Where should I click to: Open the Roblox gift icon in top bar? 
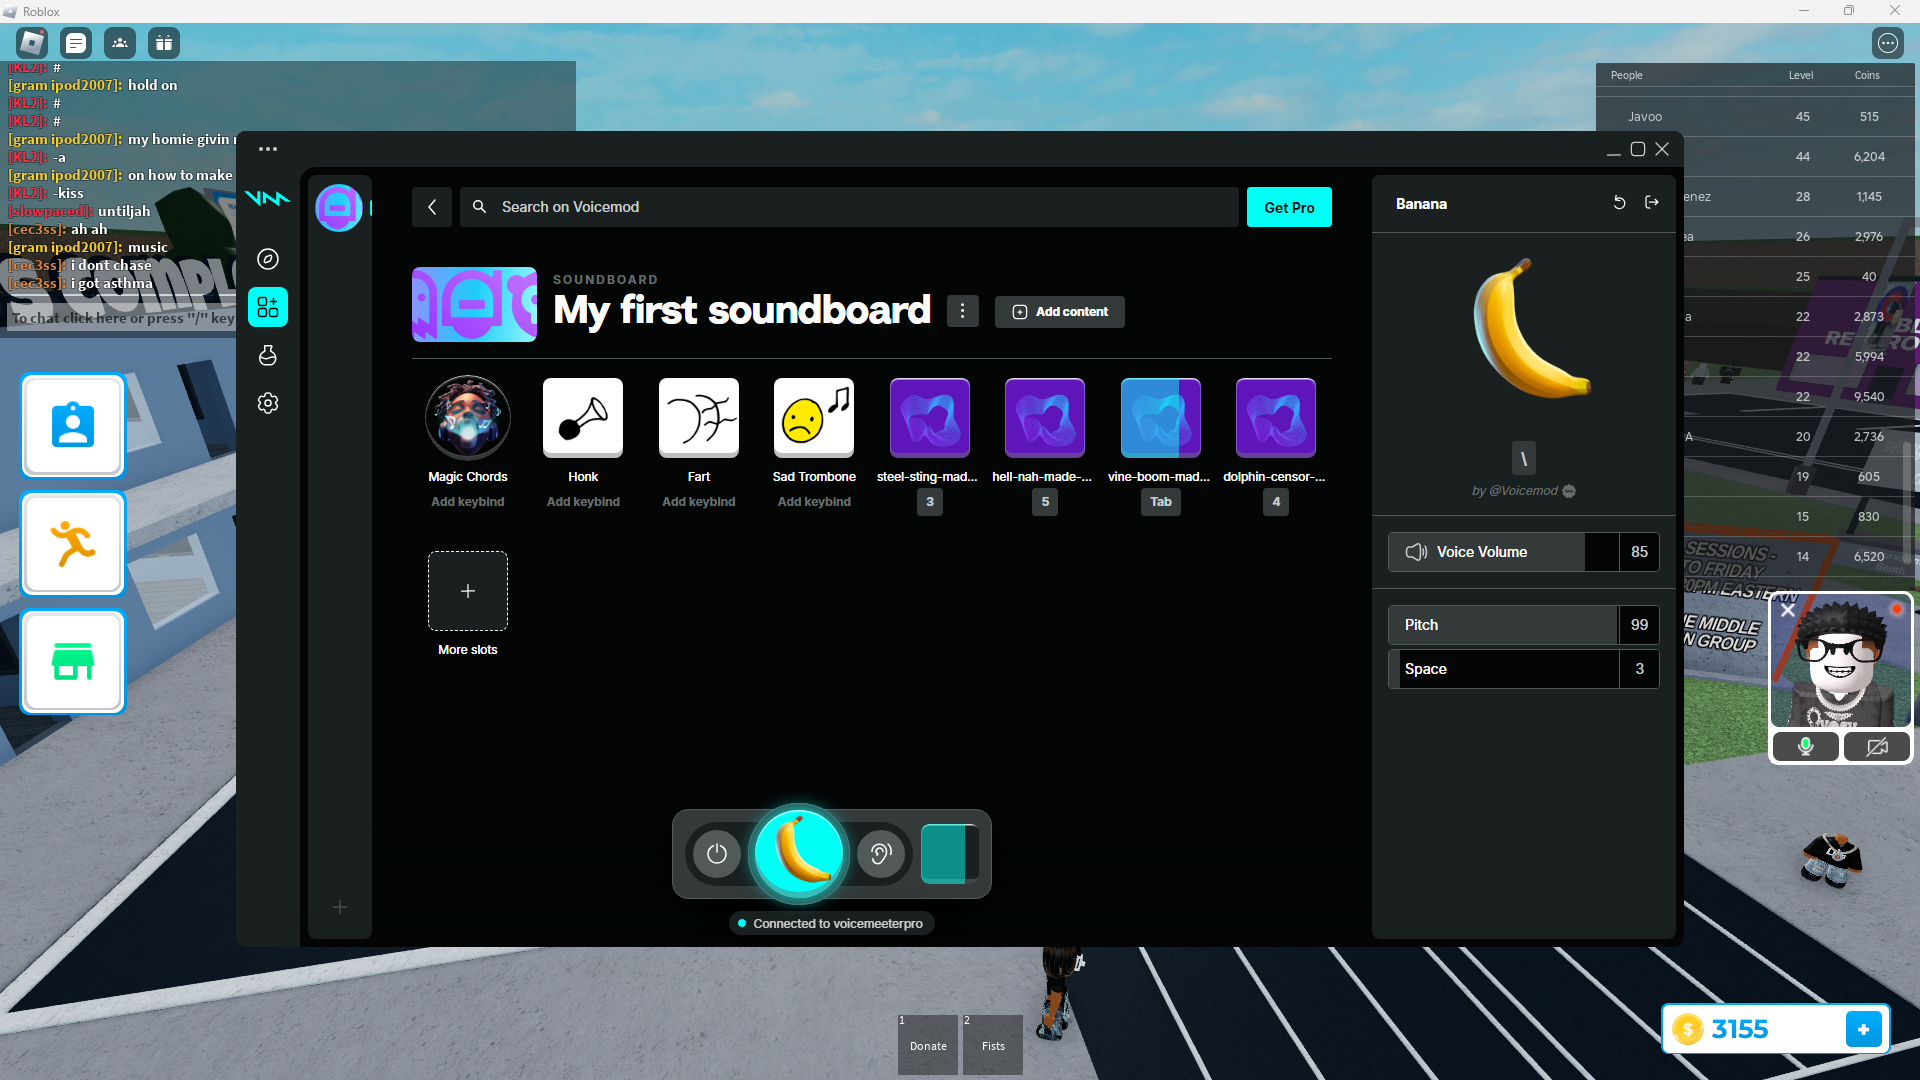(x=164, y=43)
